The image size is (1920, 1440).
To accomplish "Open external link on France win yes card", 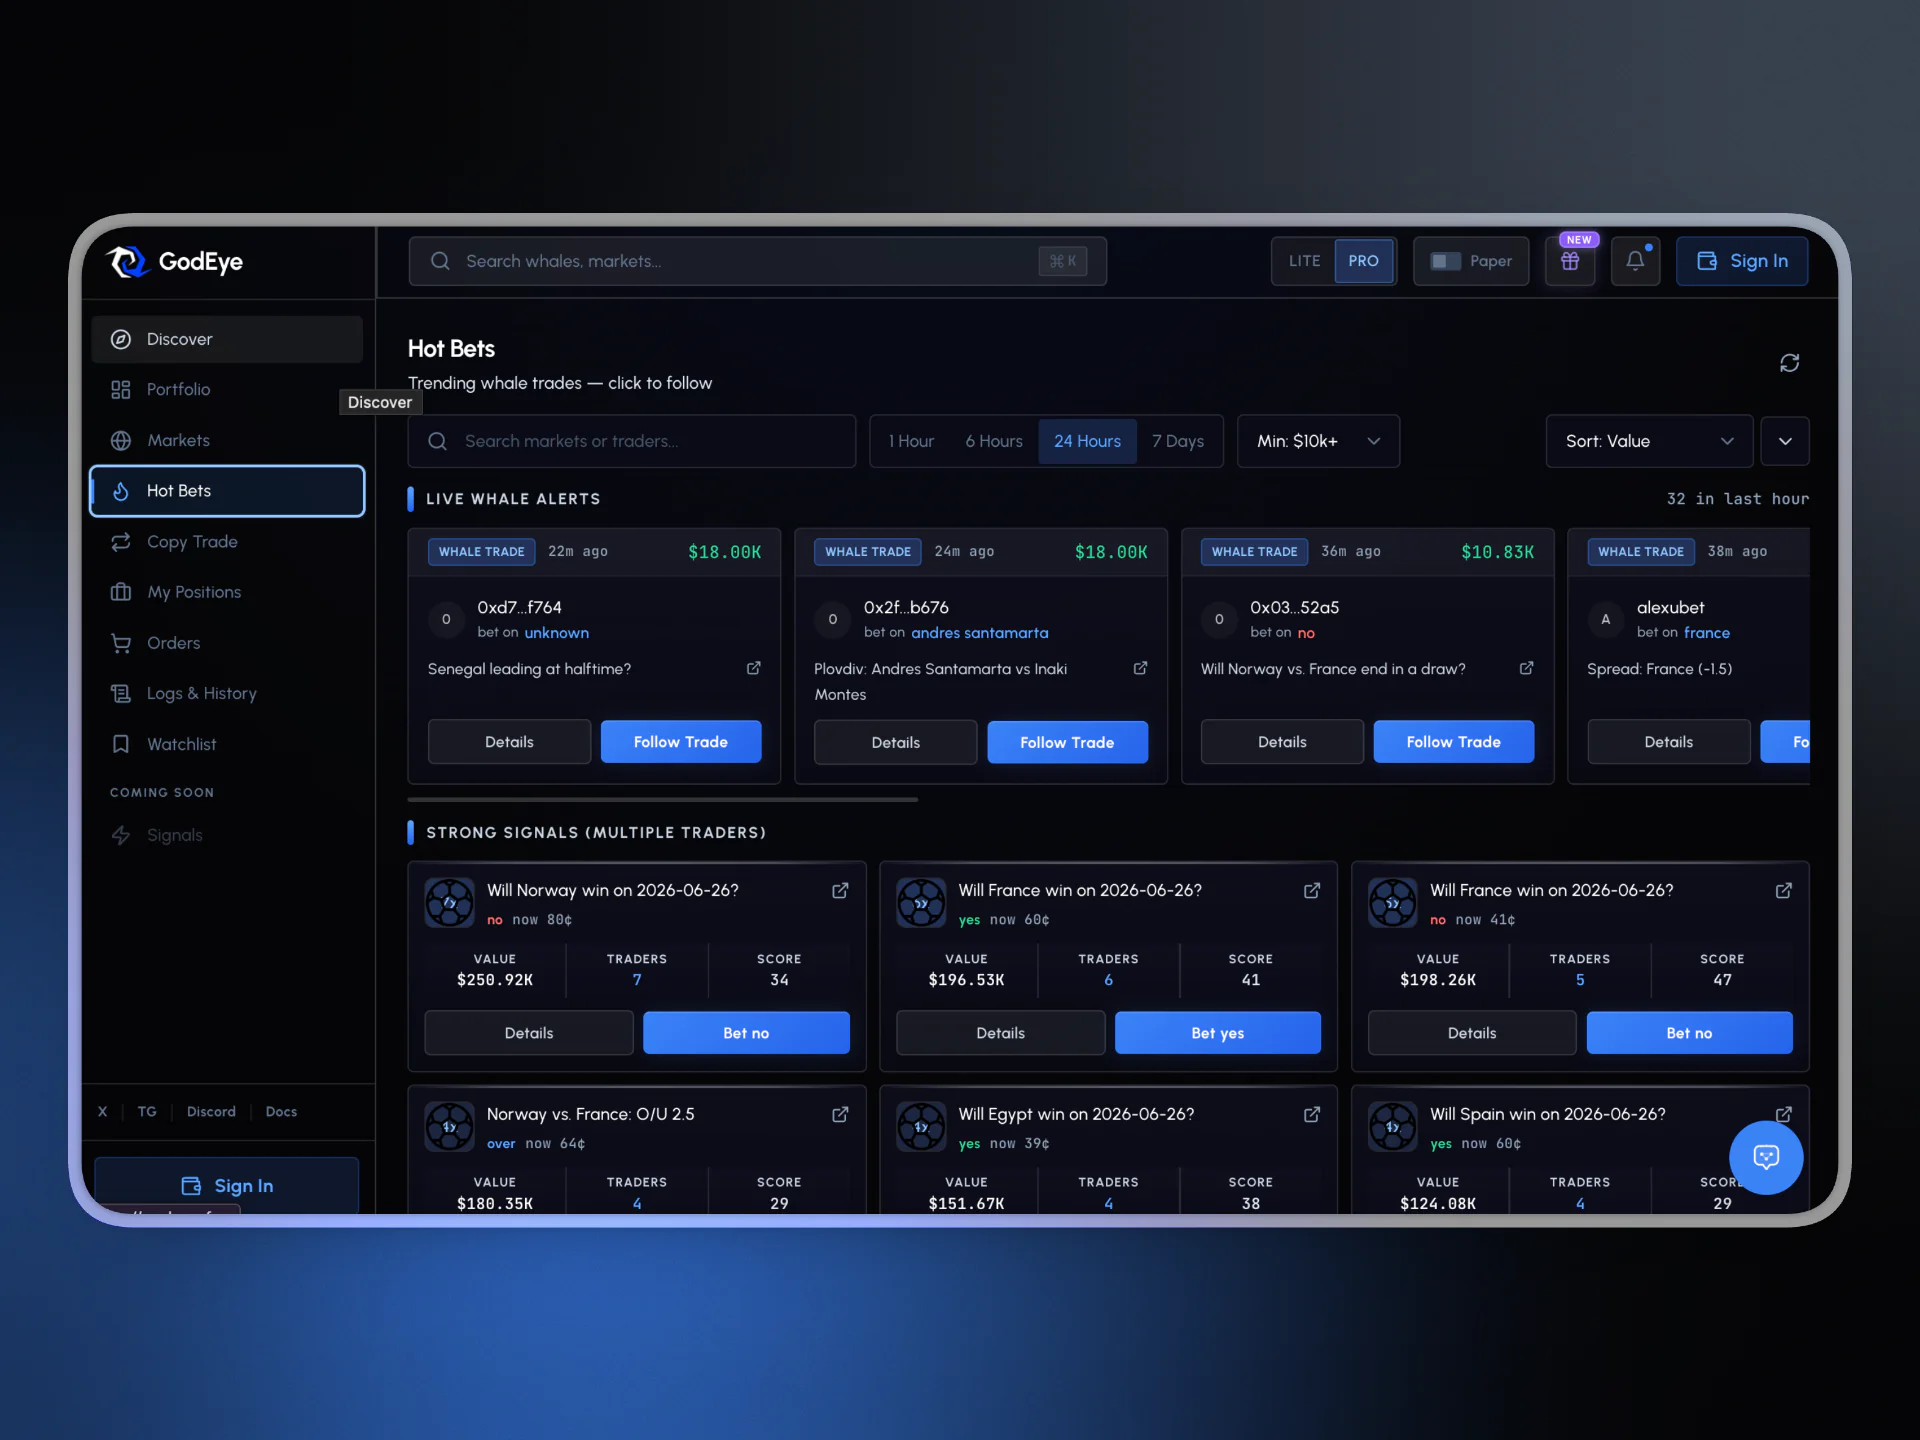I will tap(1312, 890).
